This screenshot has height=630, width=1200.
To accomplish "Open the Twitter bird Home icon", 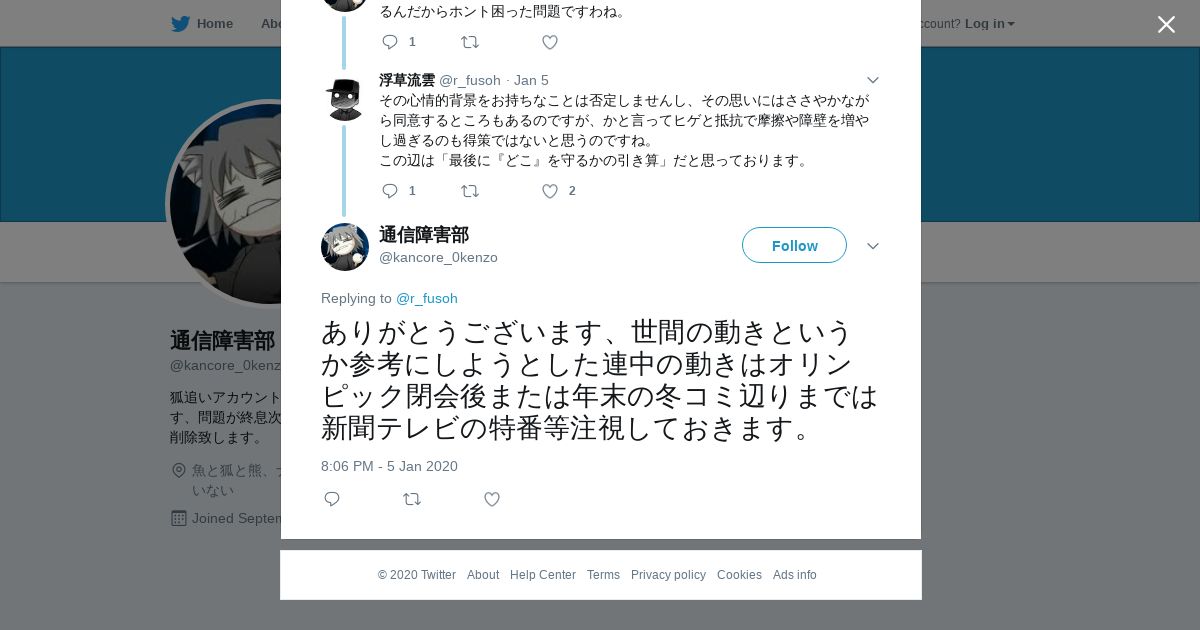I will (181, 24).
